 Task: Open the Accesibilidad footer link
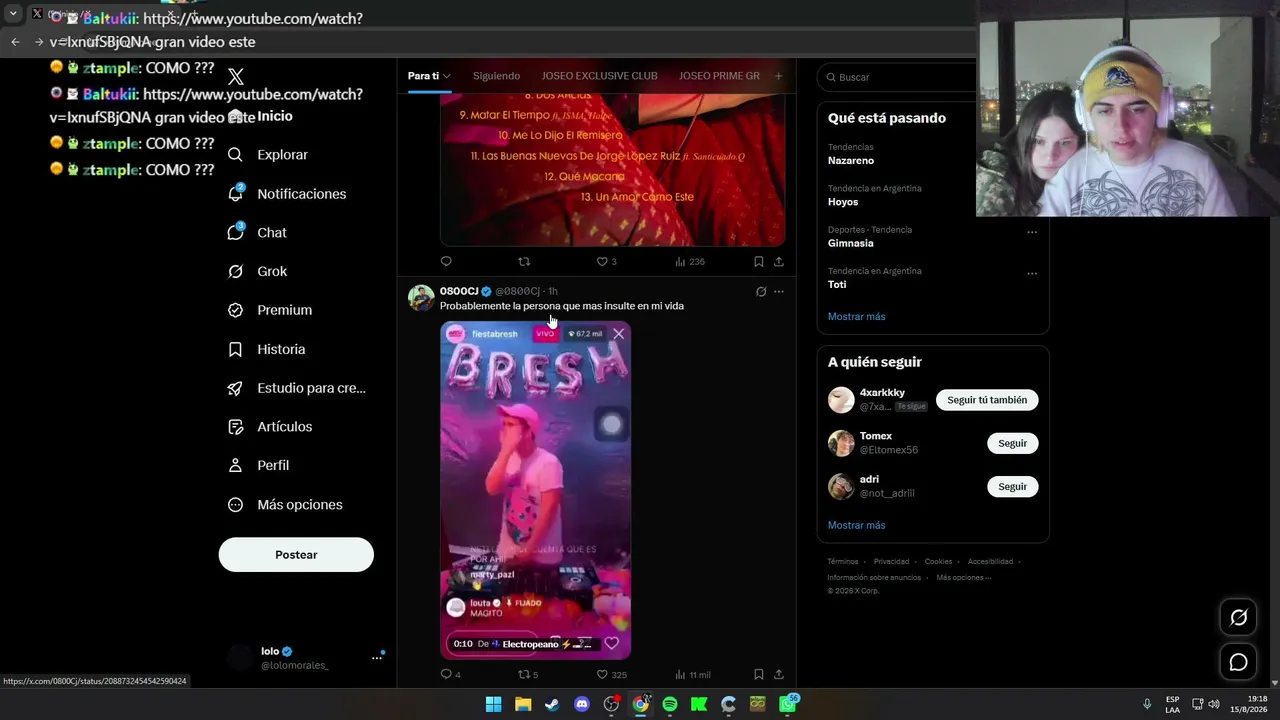[x=990, y=562]
